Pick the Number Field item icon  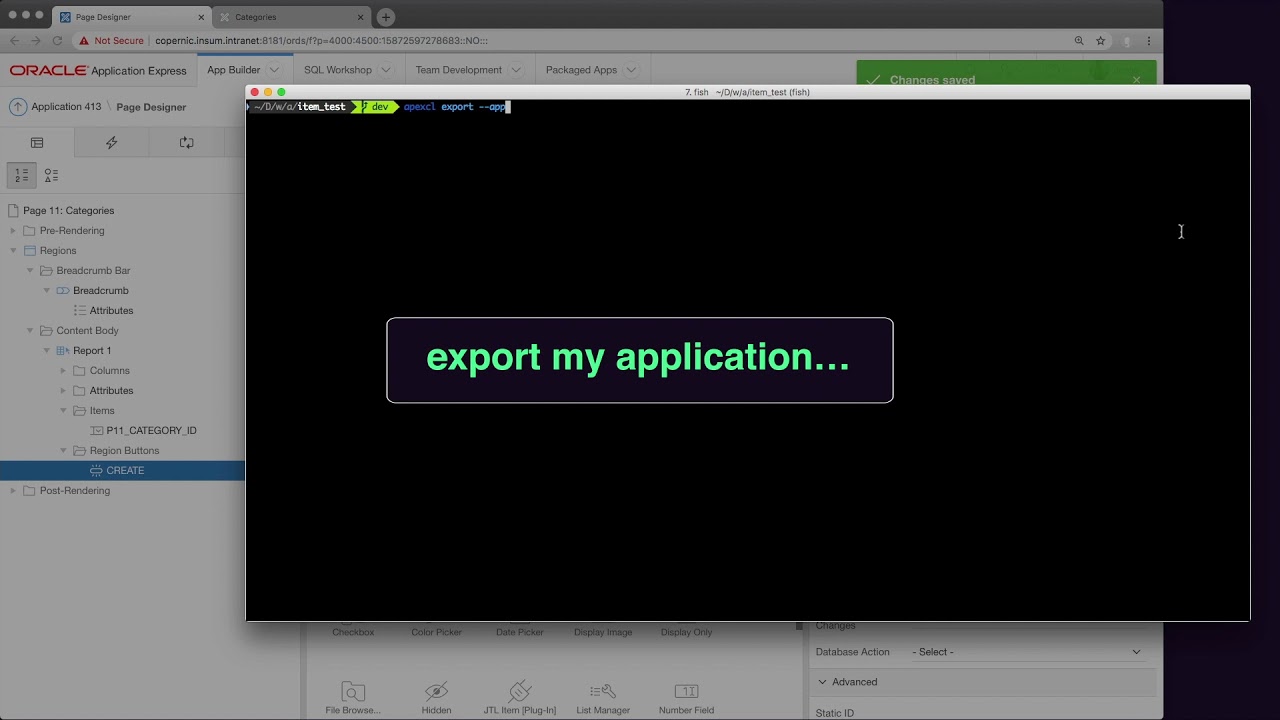686,691
